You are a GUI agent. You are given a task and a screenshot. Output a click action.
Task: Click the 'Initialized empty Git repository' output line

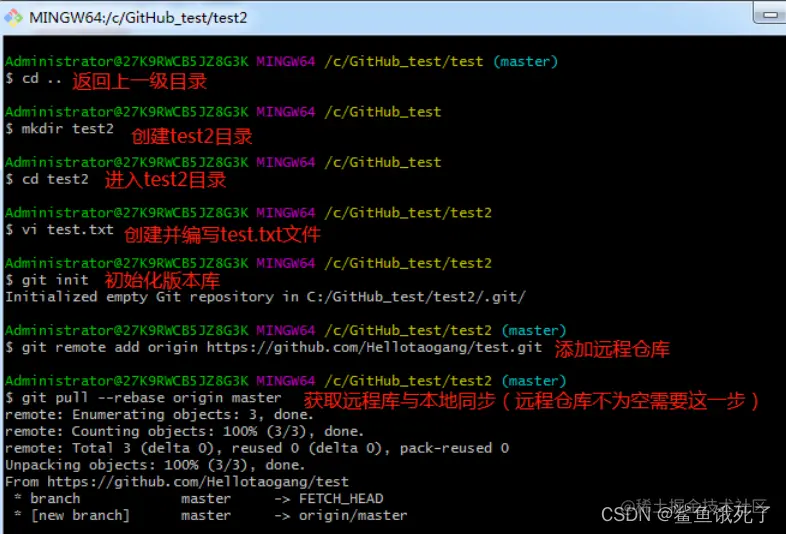[x=265, y=297]
